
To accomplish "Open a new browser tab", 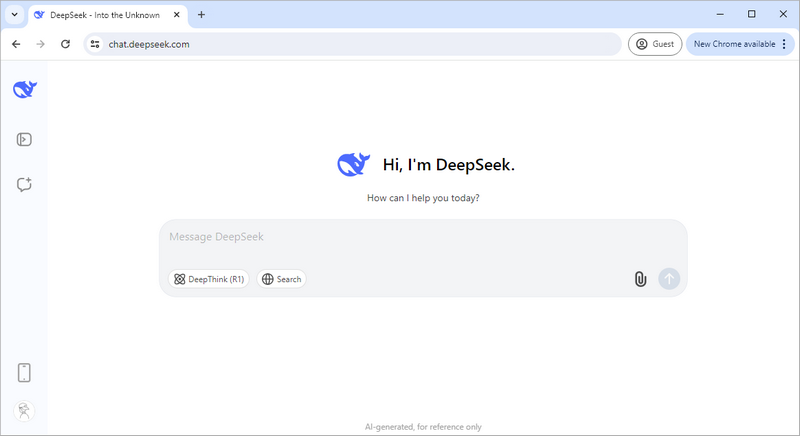I will [x=201, y=15].
